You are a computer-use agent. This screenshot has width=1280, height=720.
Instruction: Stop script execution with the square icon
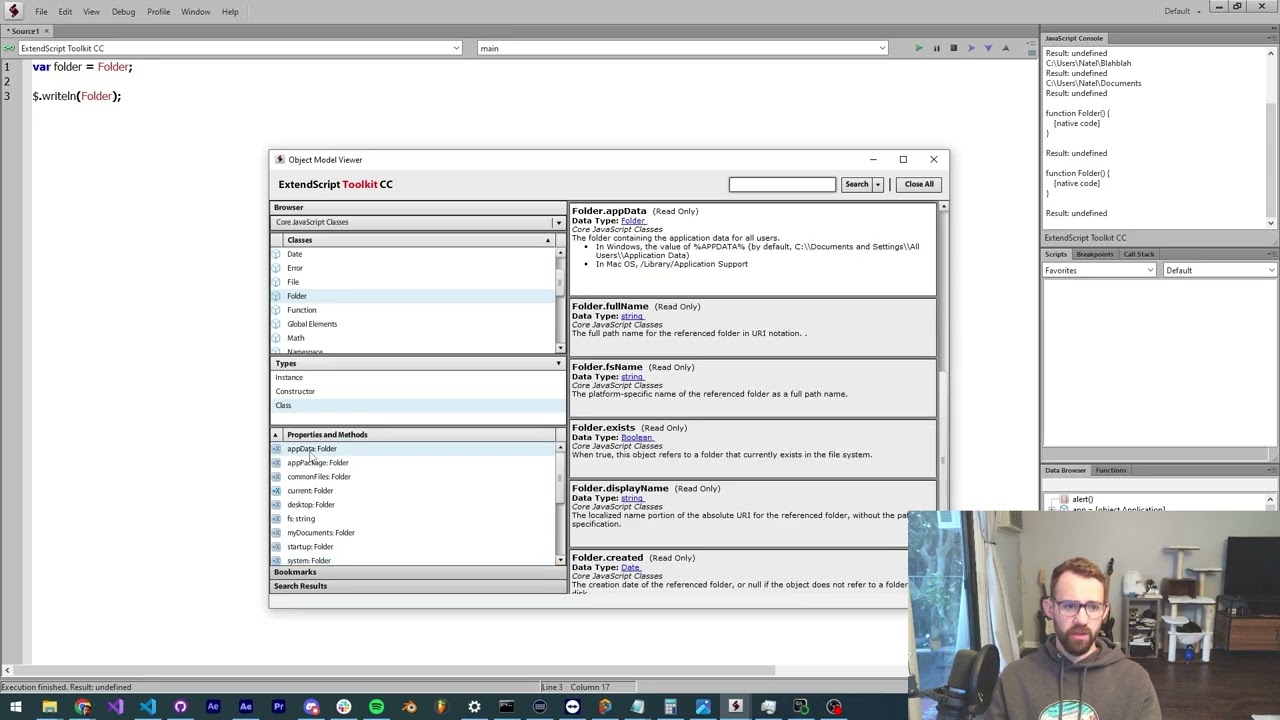pyautogui.click(x=953, y=48)
